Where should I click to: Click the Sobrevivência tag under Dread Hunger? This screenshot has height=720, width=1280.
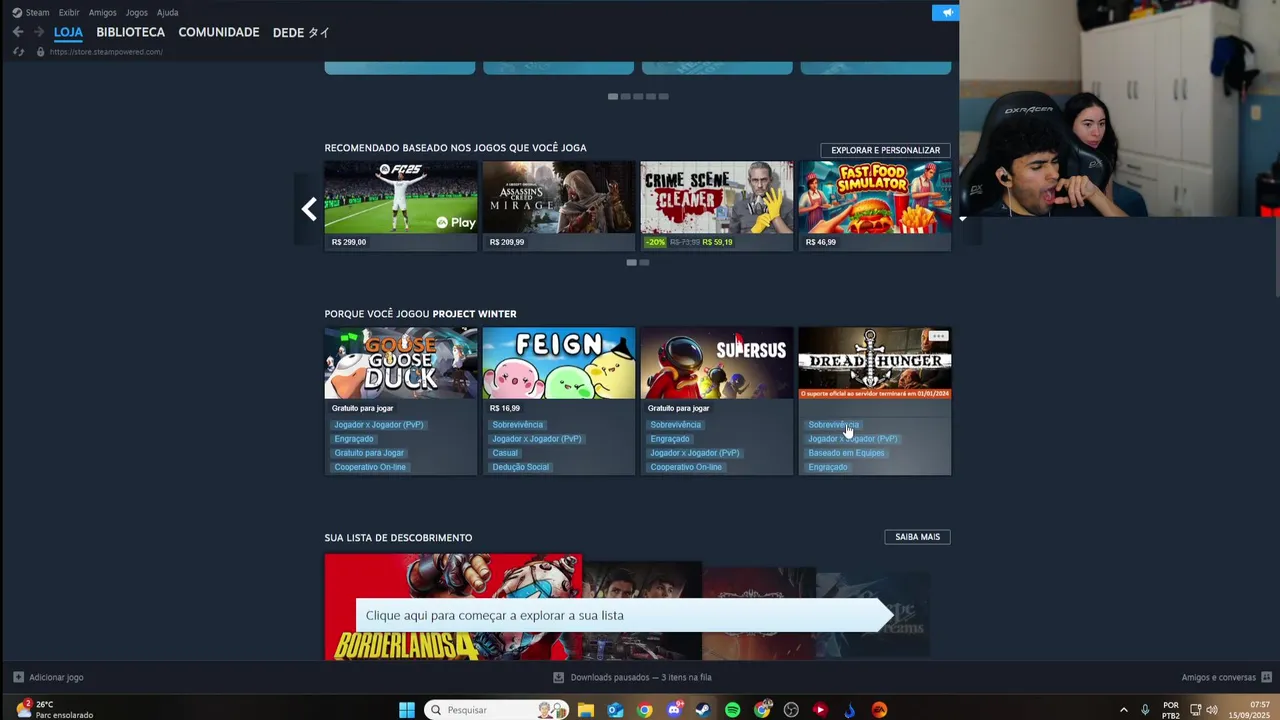click(833, 425)
